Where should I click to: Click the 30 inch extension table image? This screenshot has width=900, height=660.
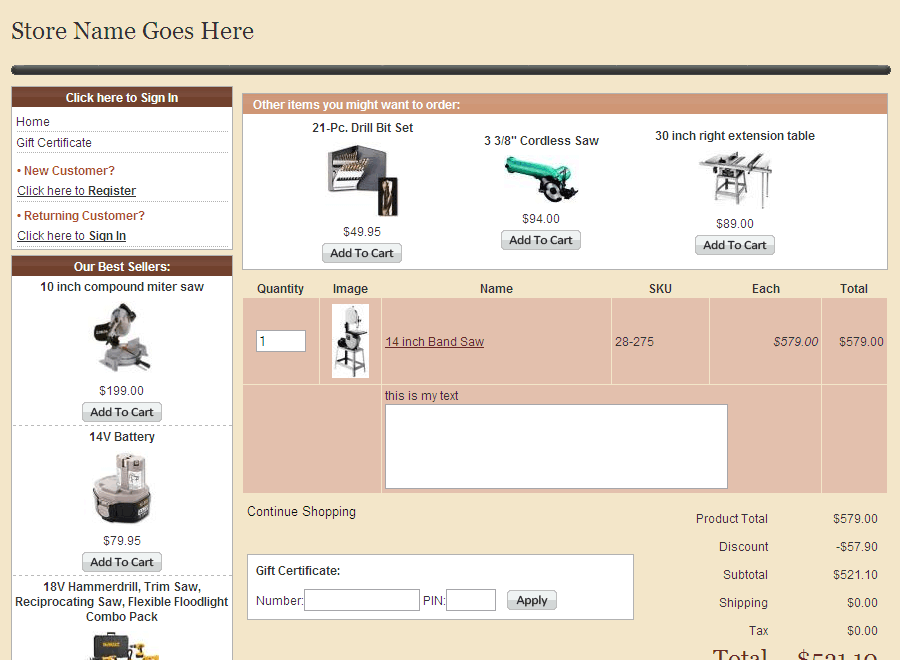pyautogui.click(x=735, y=179)
